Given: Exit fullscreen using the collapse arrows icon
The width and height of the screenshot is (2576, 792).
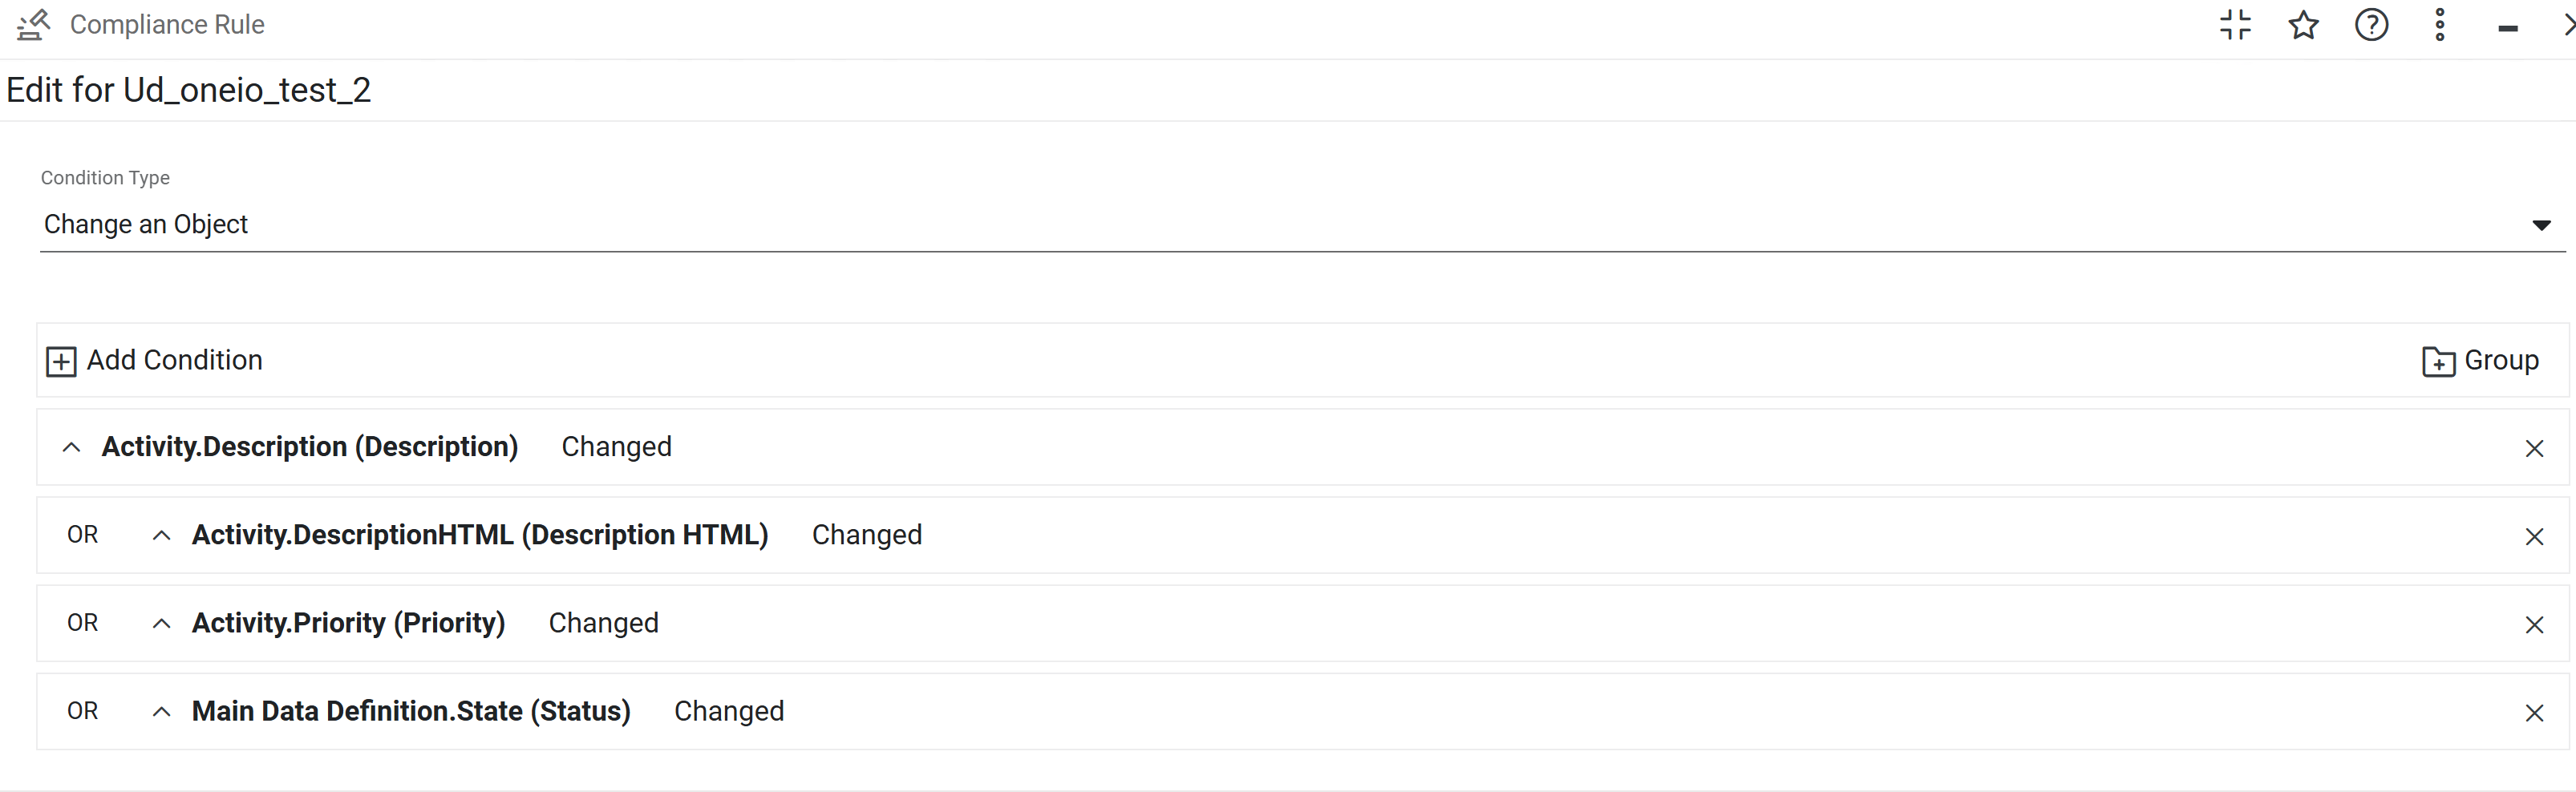Looking at the screenshot, I should point(2235,25).
